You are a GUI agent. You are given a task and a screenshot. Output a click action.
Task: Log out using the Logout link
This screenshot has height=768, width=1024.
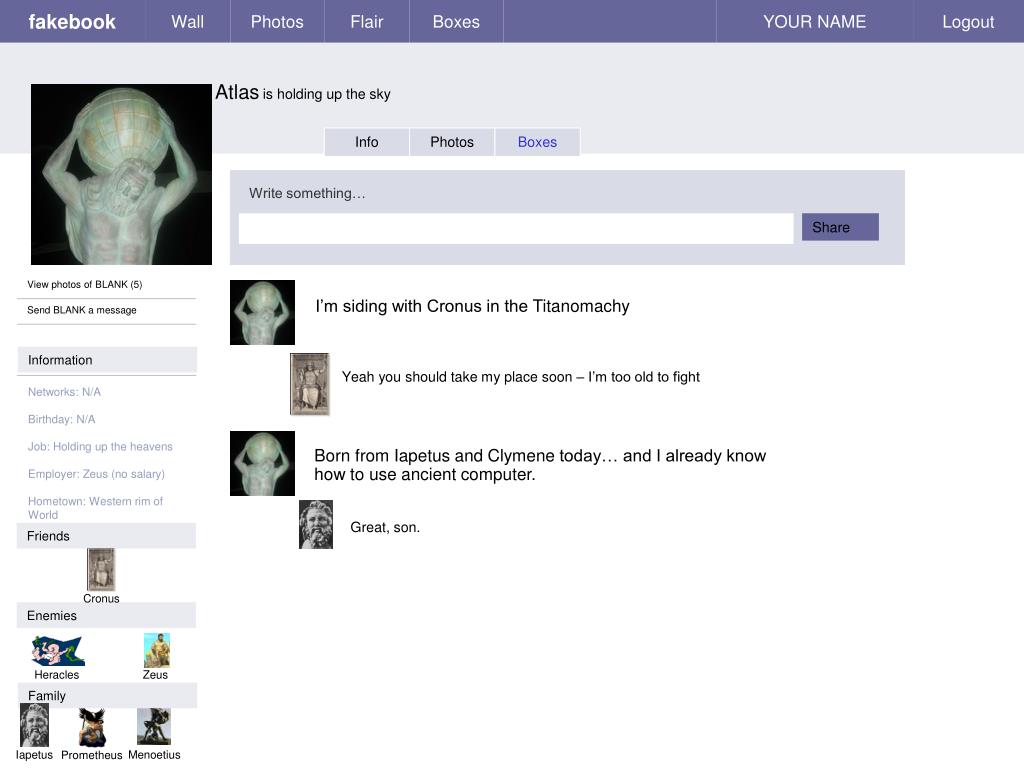pyautogui.click(x=968, y=22)
